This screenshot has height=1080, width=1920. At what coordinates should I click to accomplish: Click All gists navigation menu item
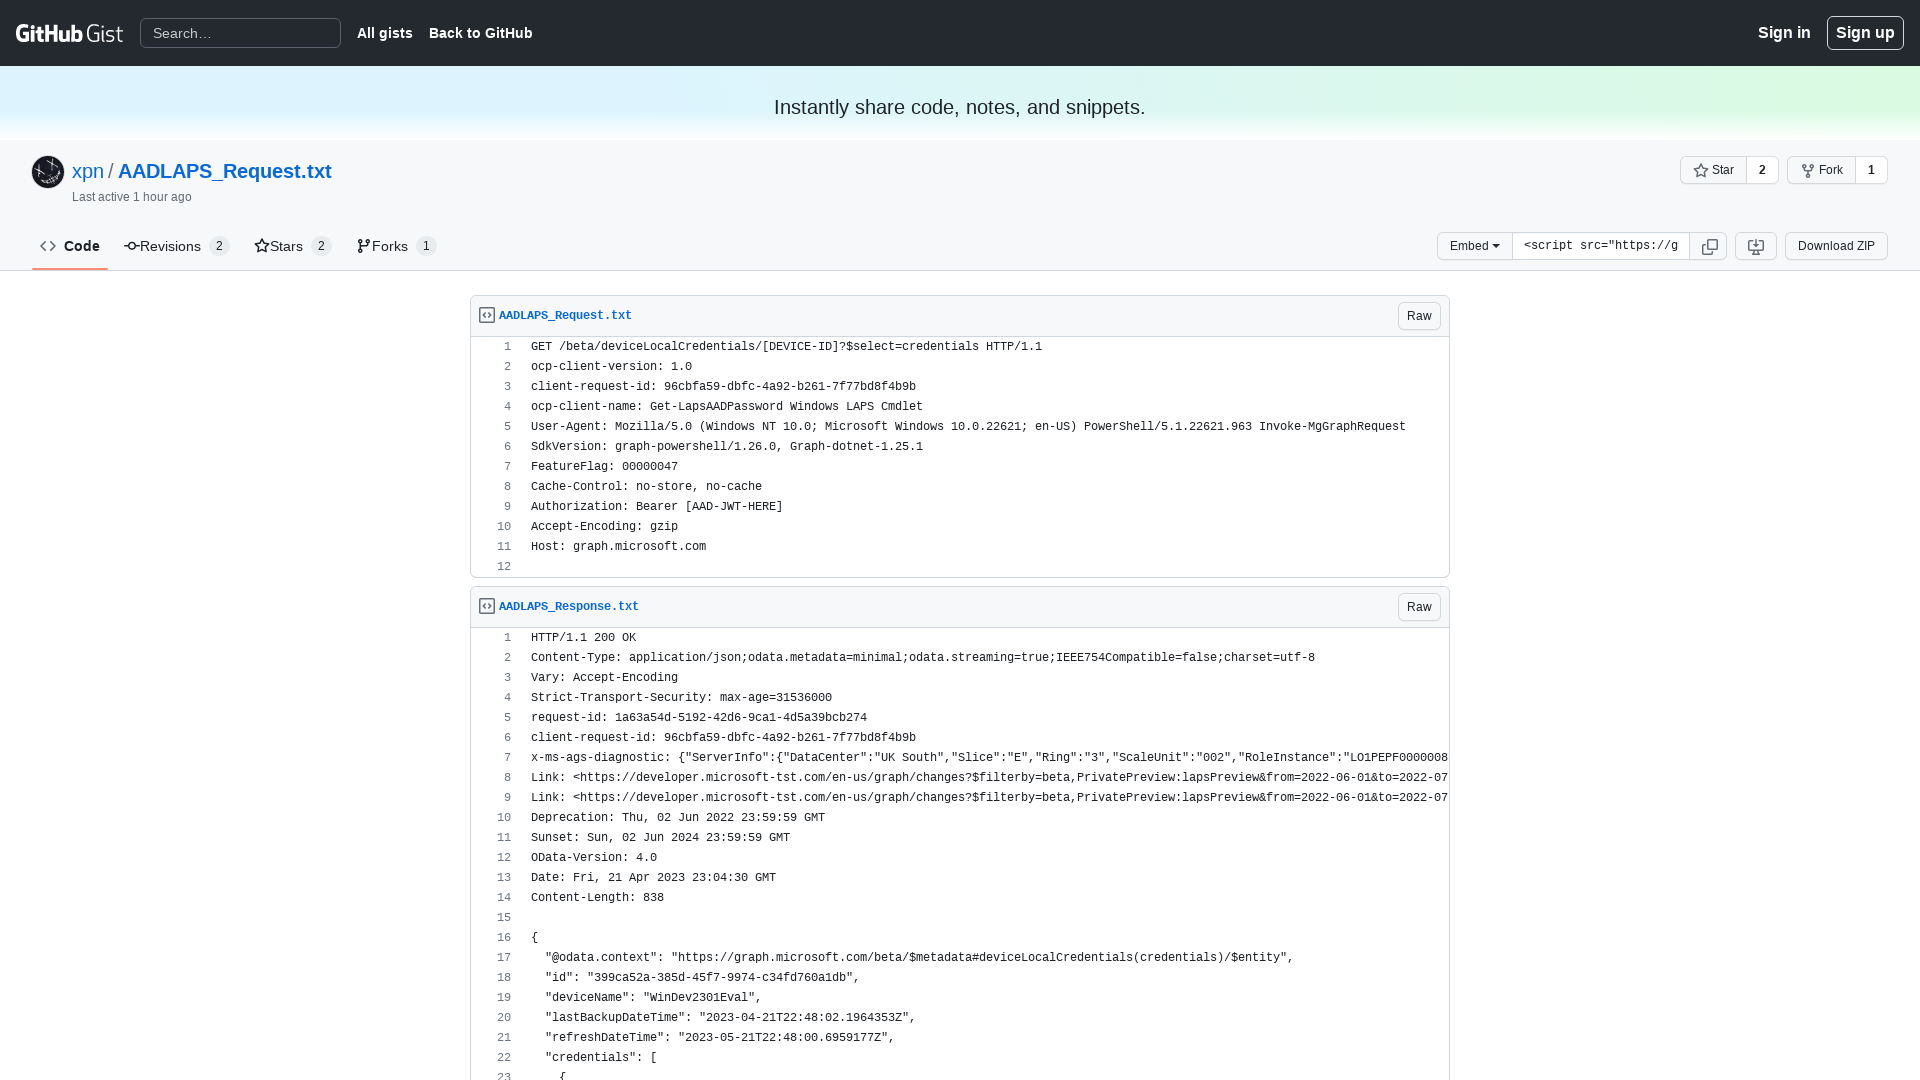tap(384, 33)
